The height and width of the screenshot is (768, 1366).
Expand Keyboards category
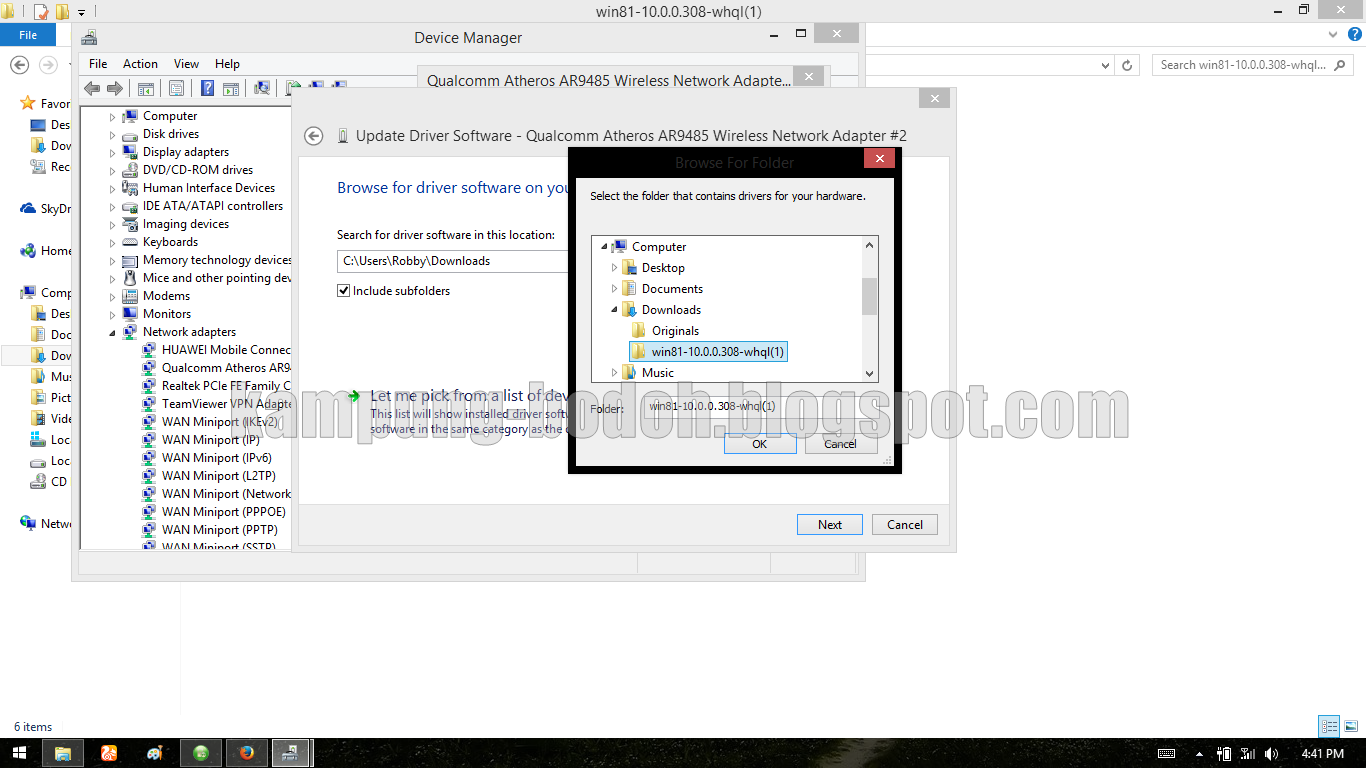(112, 243)
